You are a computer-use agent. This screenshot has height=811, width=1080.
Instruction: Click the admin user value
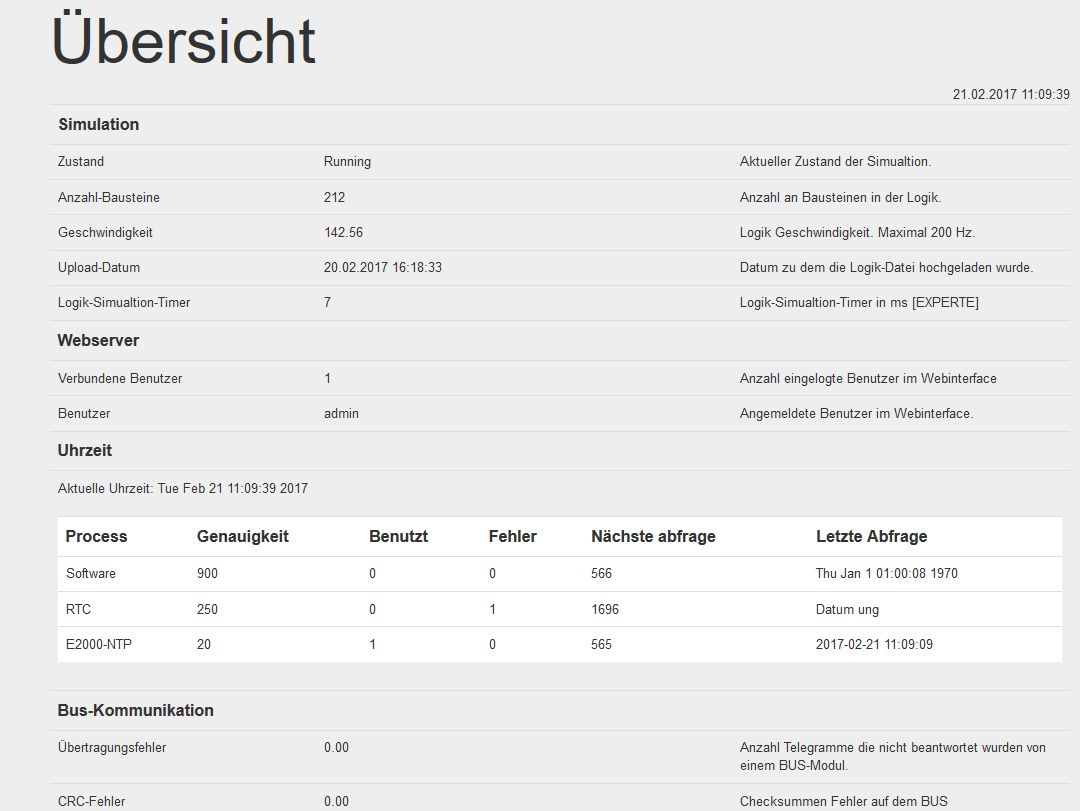click(341, 414)
